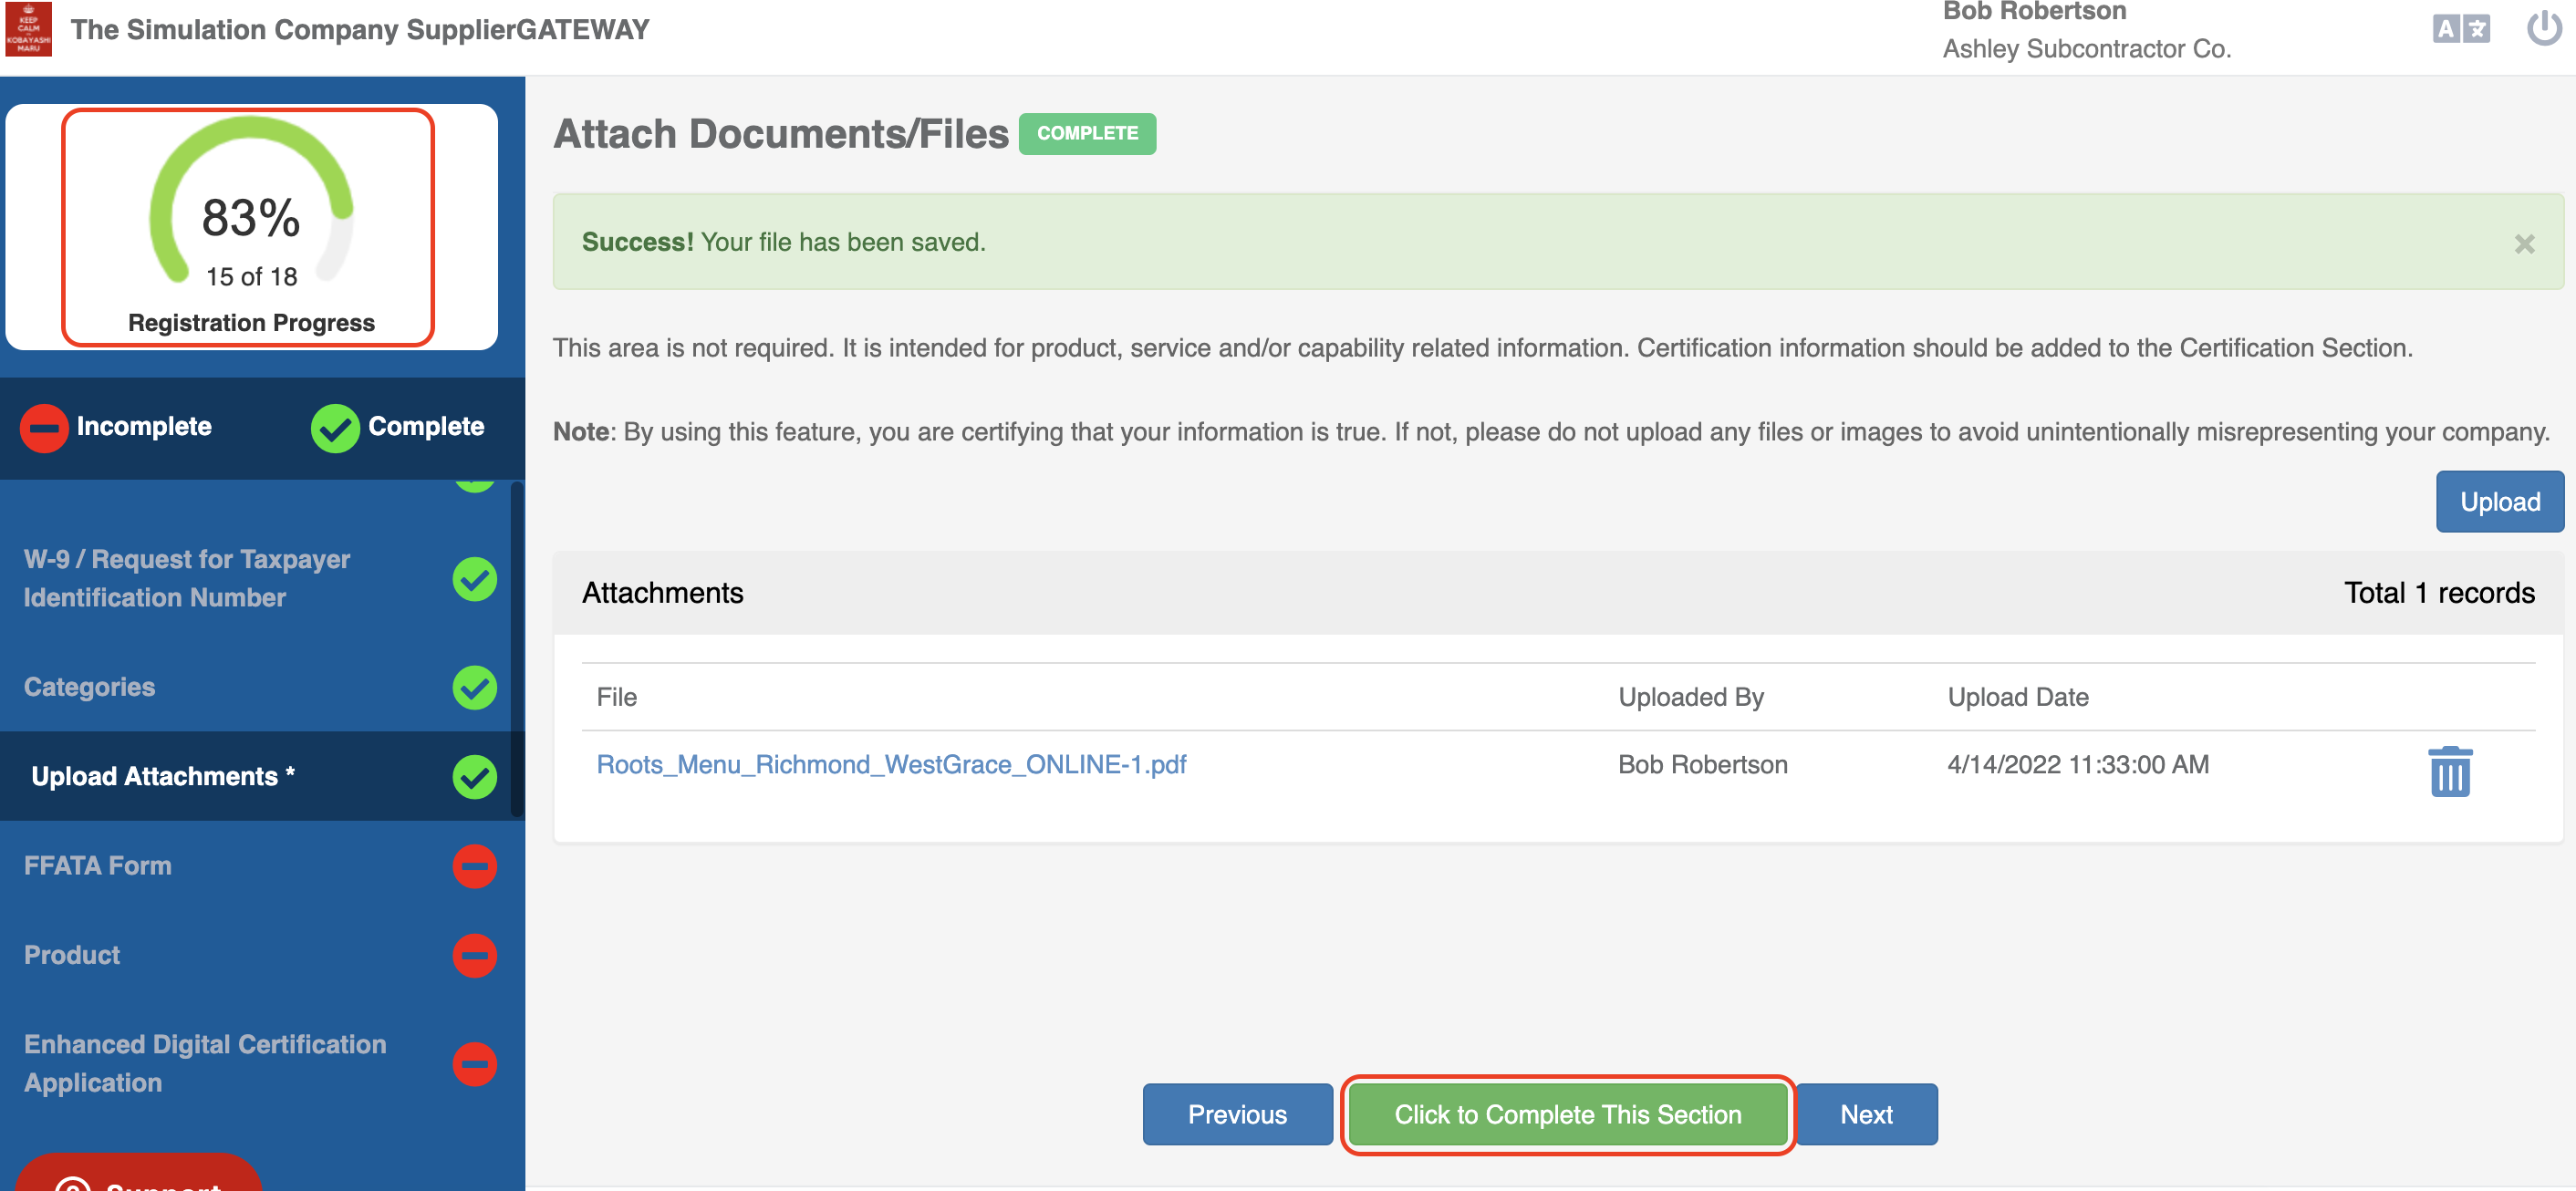Click green checkmark beside W-9 Request
The image size is (2576, 1191).
pos(474,578)
